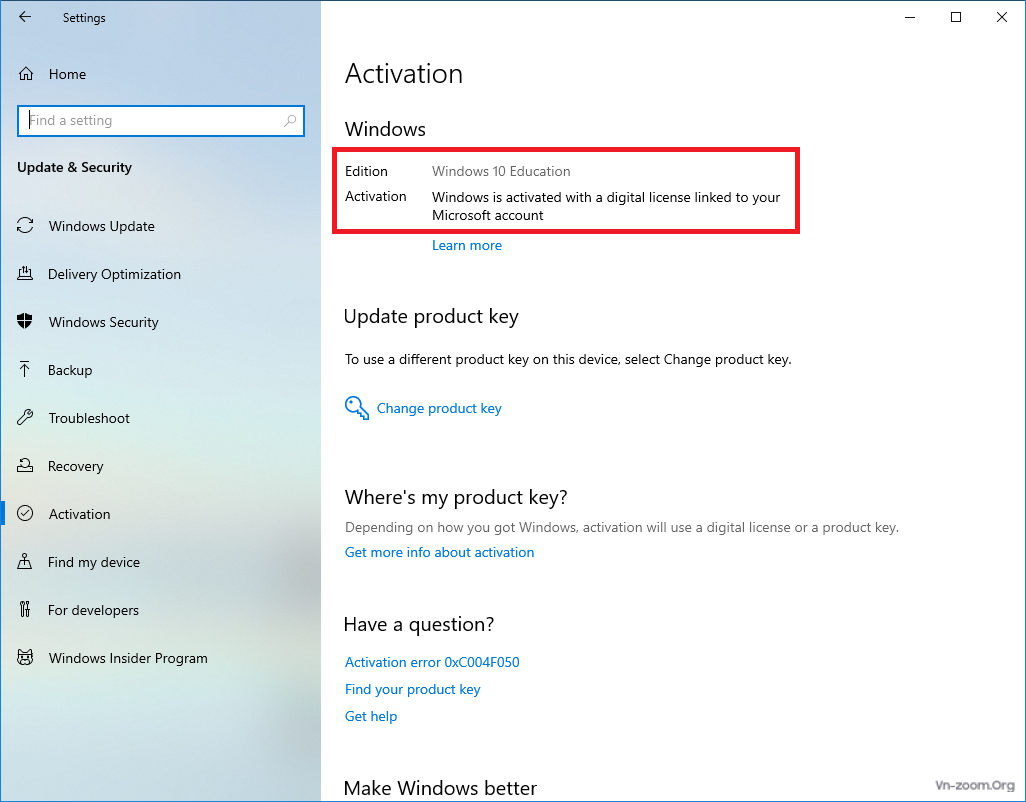Screen dimensions: 1026x802
Task: Click the Windows Insider Program cat icon
Action: (25, 657)
